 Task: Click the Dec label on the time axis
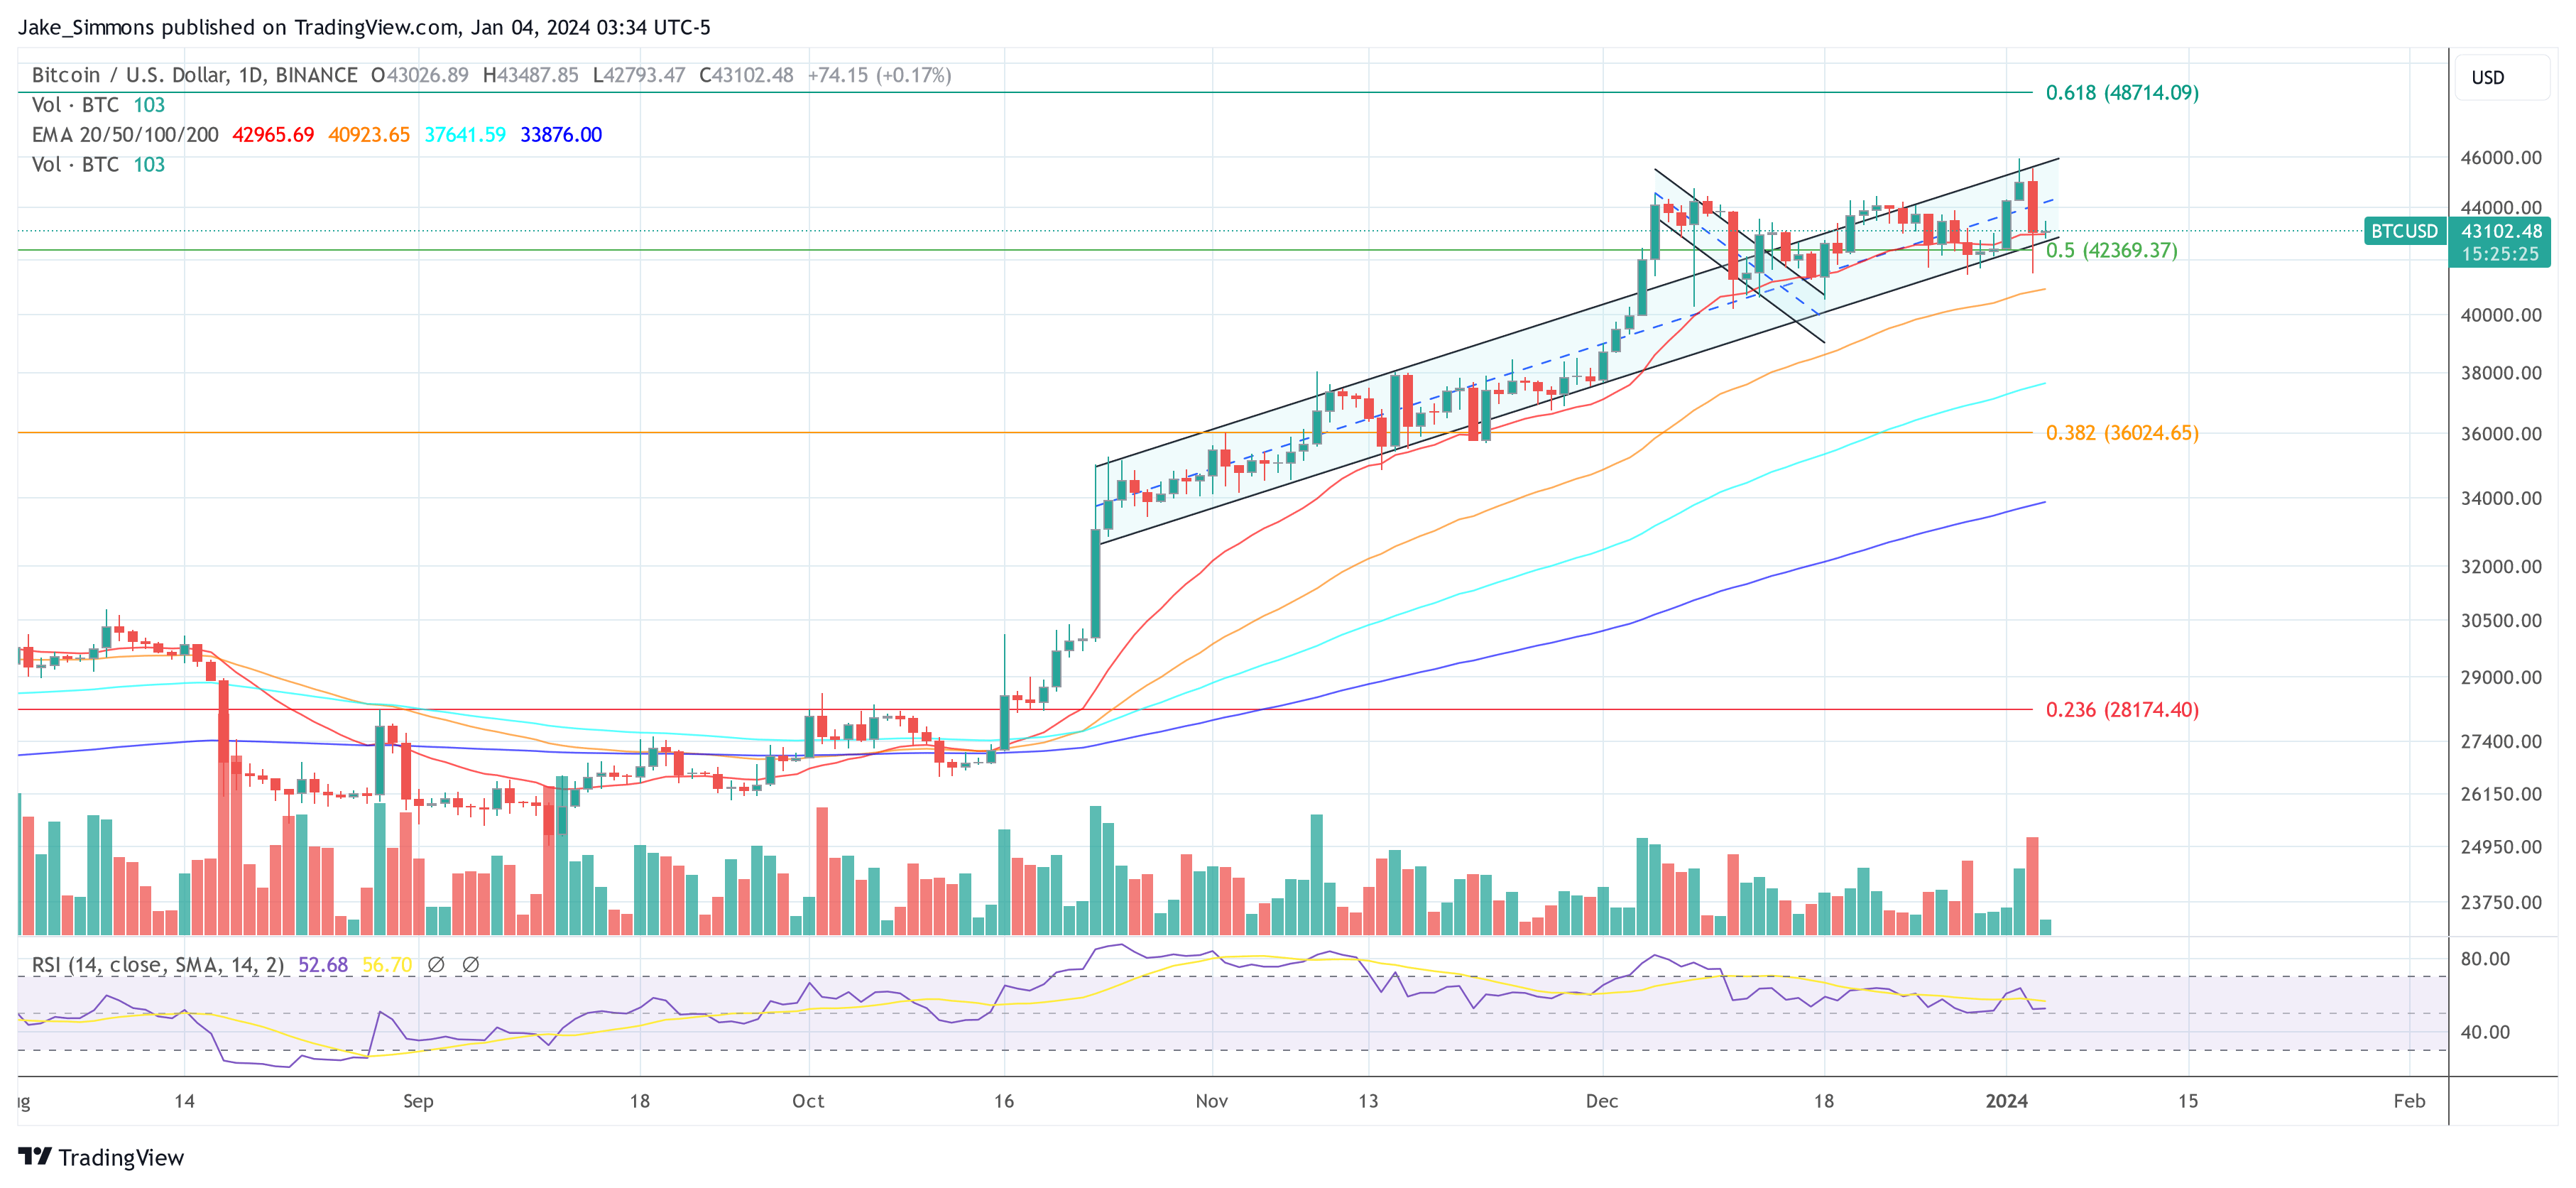coord(1601,1101)
